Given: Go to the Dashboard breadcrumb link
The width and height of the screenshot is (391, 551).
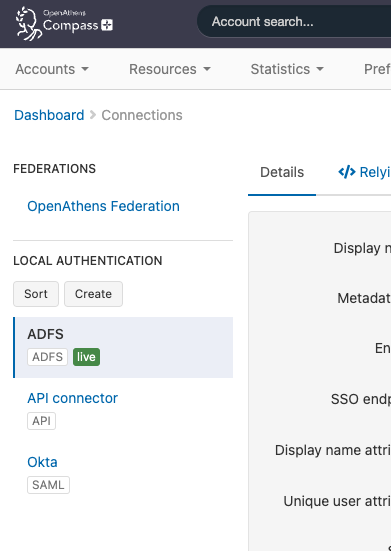Looking at the screenshot, I should click(x=49, y=115).
